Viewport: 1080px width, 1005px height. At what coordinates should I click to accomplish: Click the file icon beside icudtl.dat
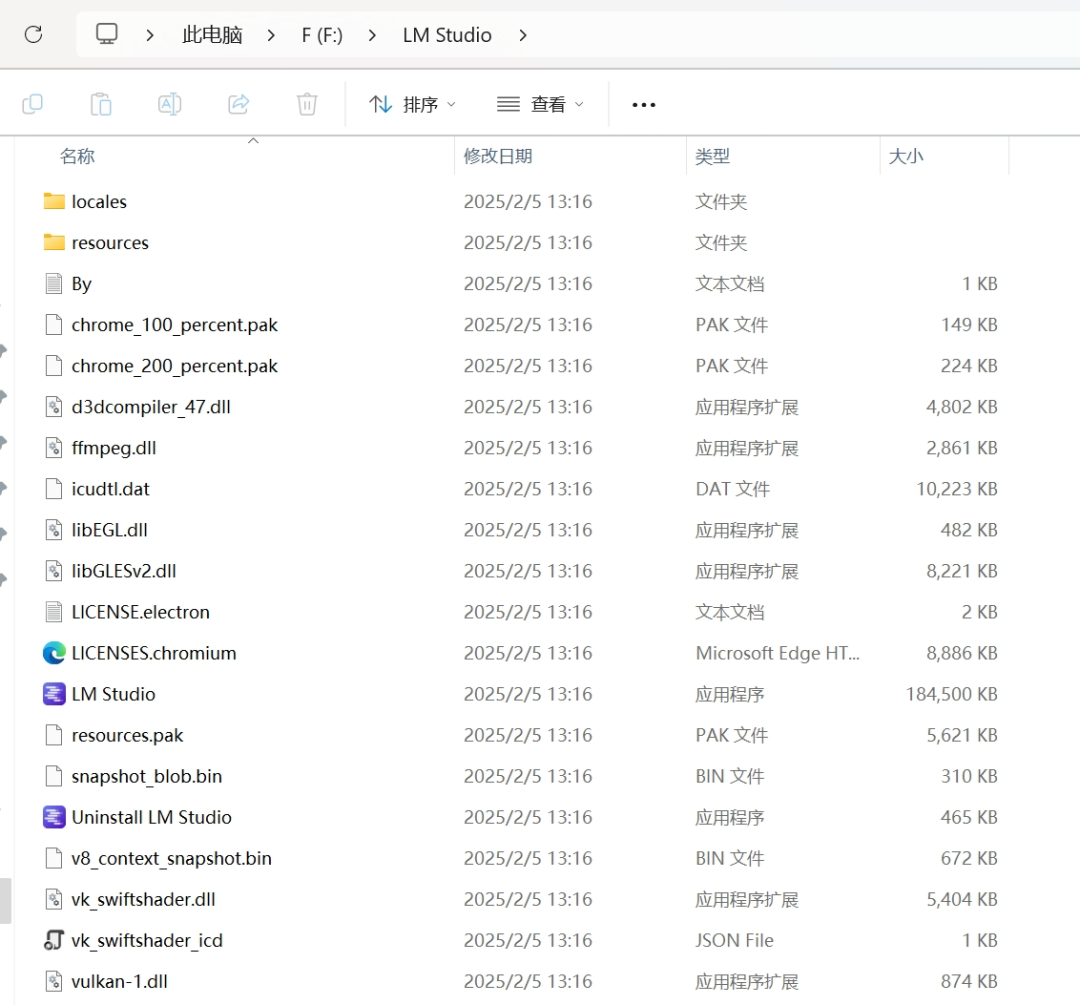(x=54, y=489)
